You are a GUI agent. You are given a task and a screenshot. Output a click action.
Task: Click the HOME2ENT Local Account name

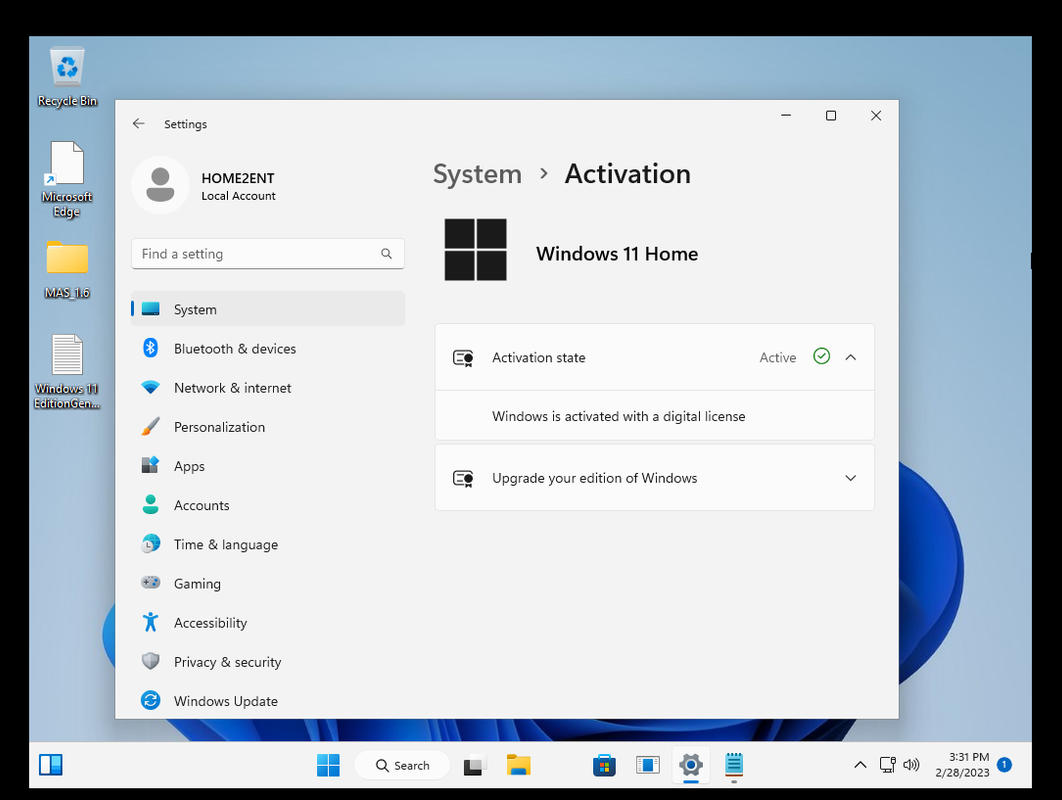238,186
